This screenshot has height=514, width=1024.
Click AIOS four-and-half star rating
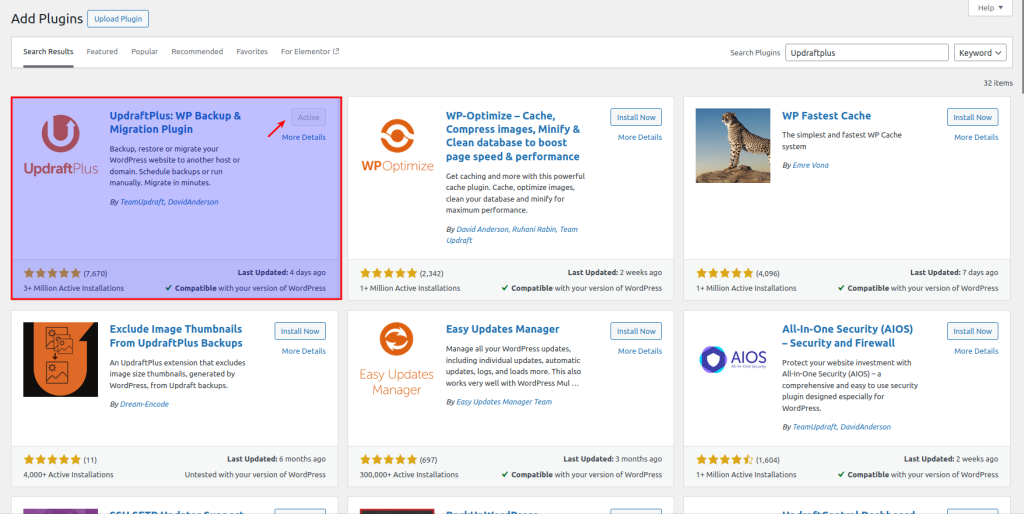[724, 459]
